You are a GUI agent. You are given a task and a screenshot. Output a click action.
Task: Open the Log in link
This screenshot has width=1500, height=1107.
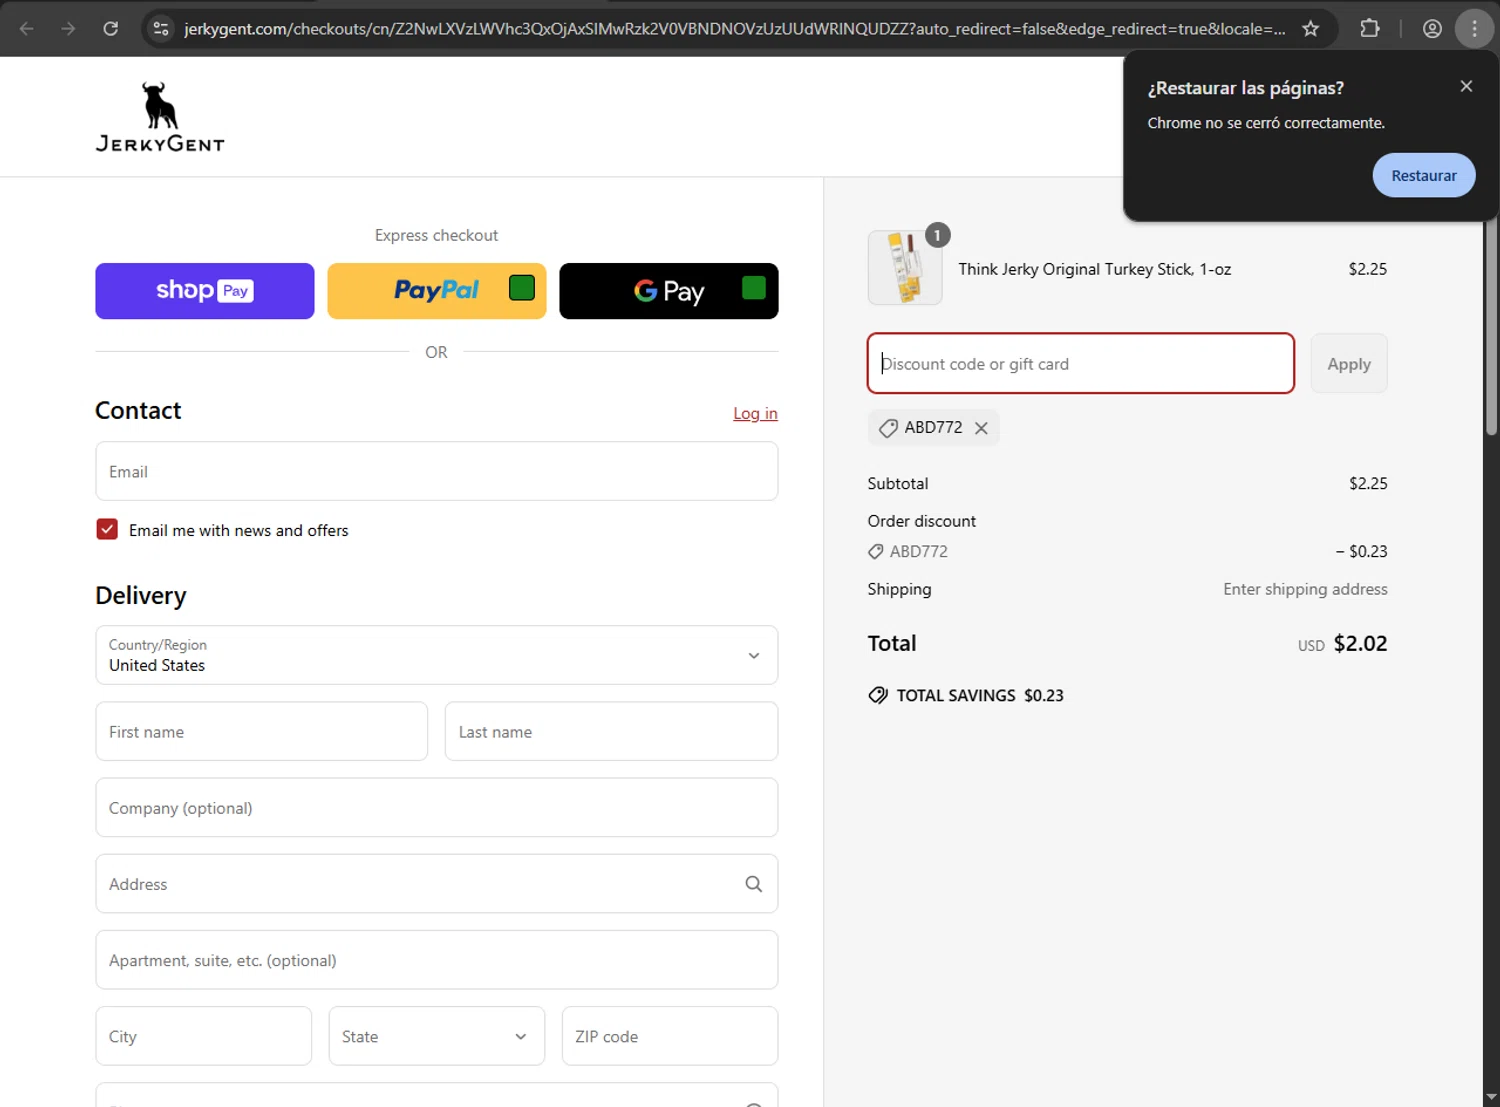click(755, 413)
